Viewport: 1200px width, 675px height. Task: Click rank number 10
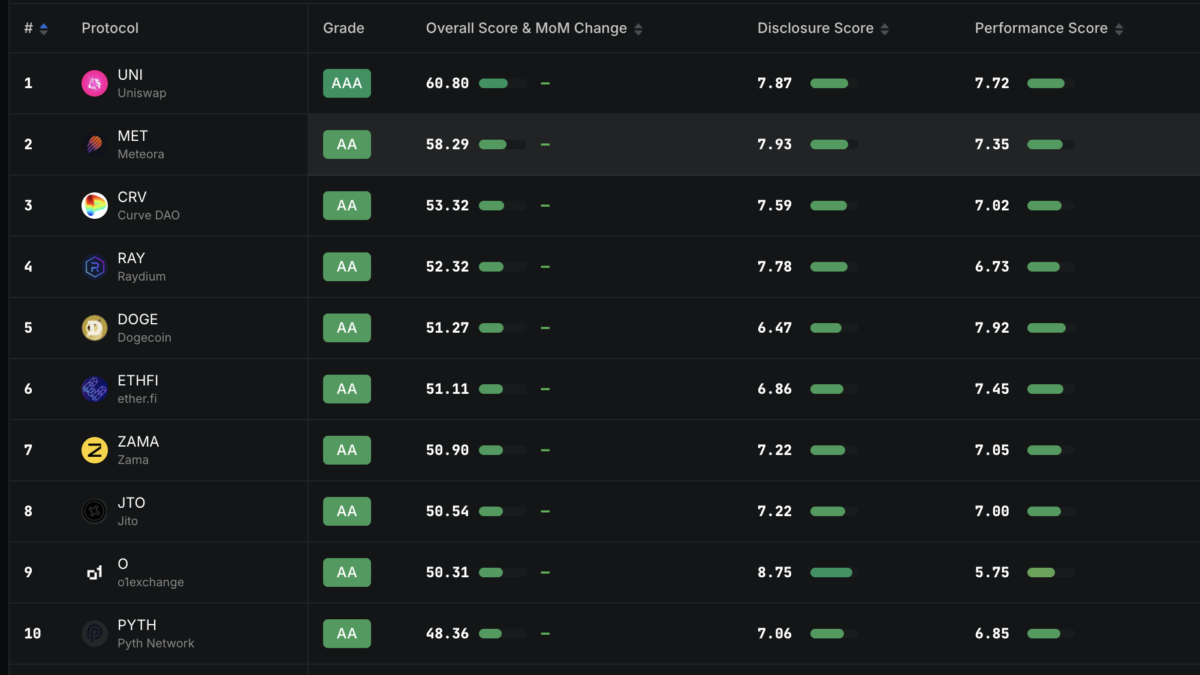tap(33, 633)
